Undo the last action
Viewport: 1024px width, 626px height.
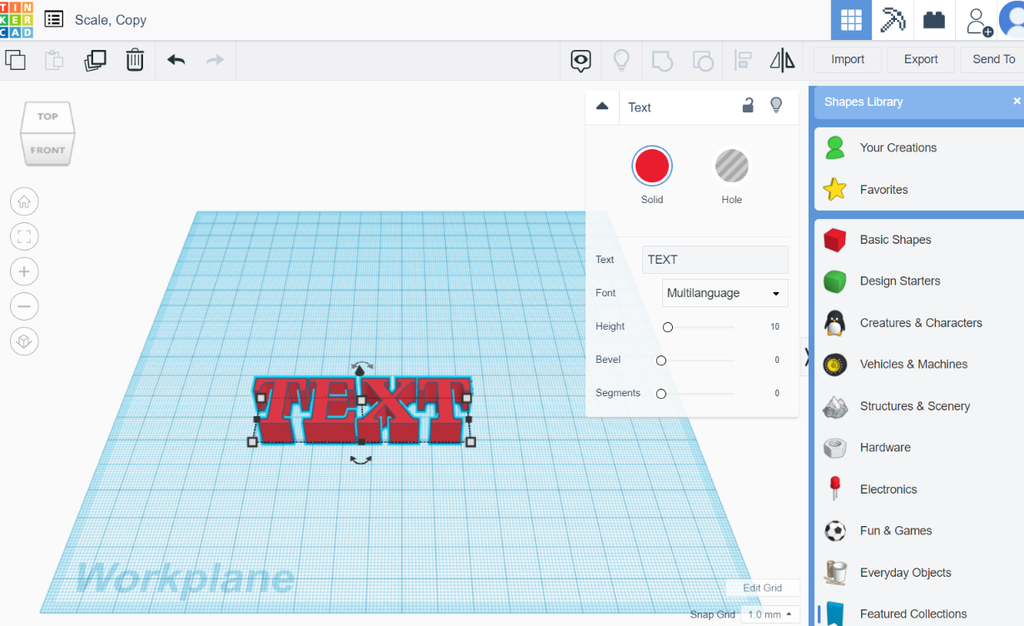tap(176, 60)
